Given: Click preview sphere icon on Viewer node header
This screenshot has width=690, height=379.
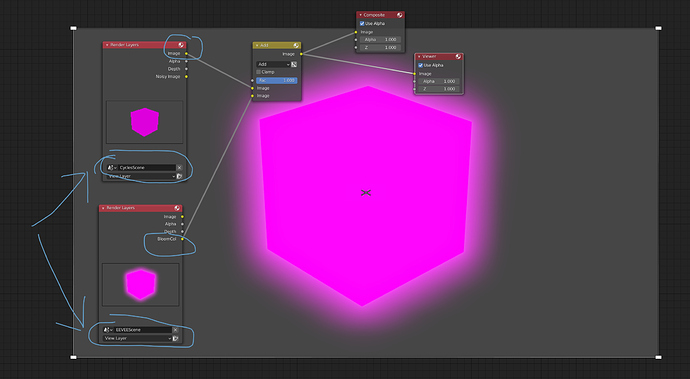Looking at the screenshot, I should (x=458, y=56).
